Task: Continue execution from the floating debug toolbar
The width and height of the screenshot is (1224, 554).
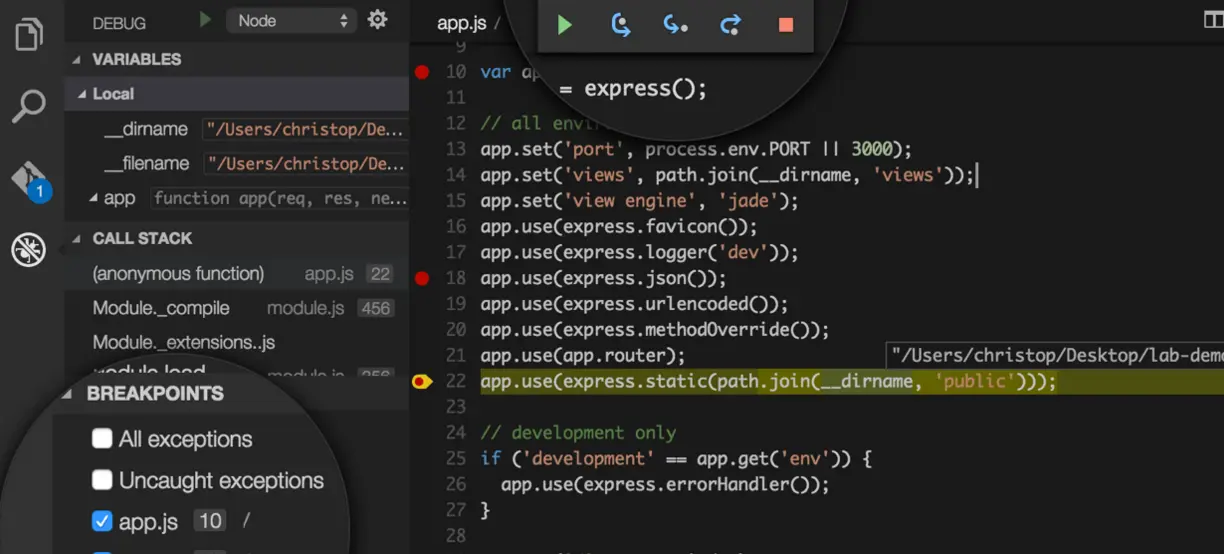Action: 565,25
